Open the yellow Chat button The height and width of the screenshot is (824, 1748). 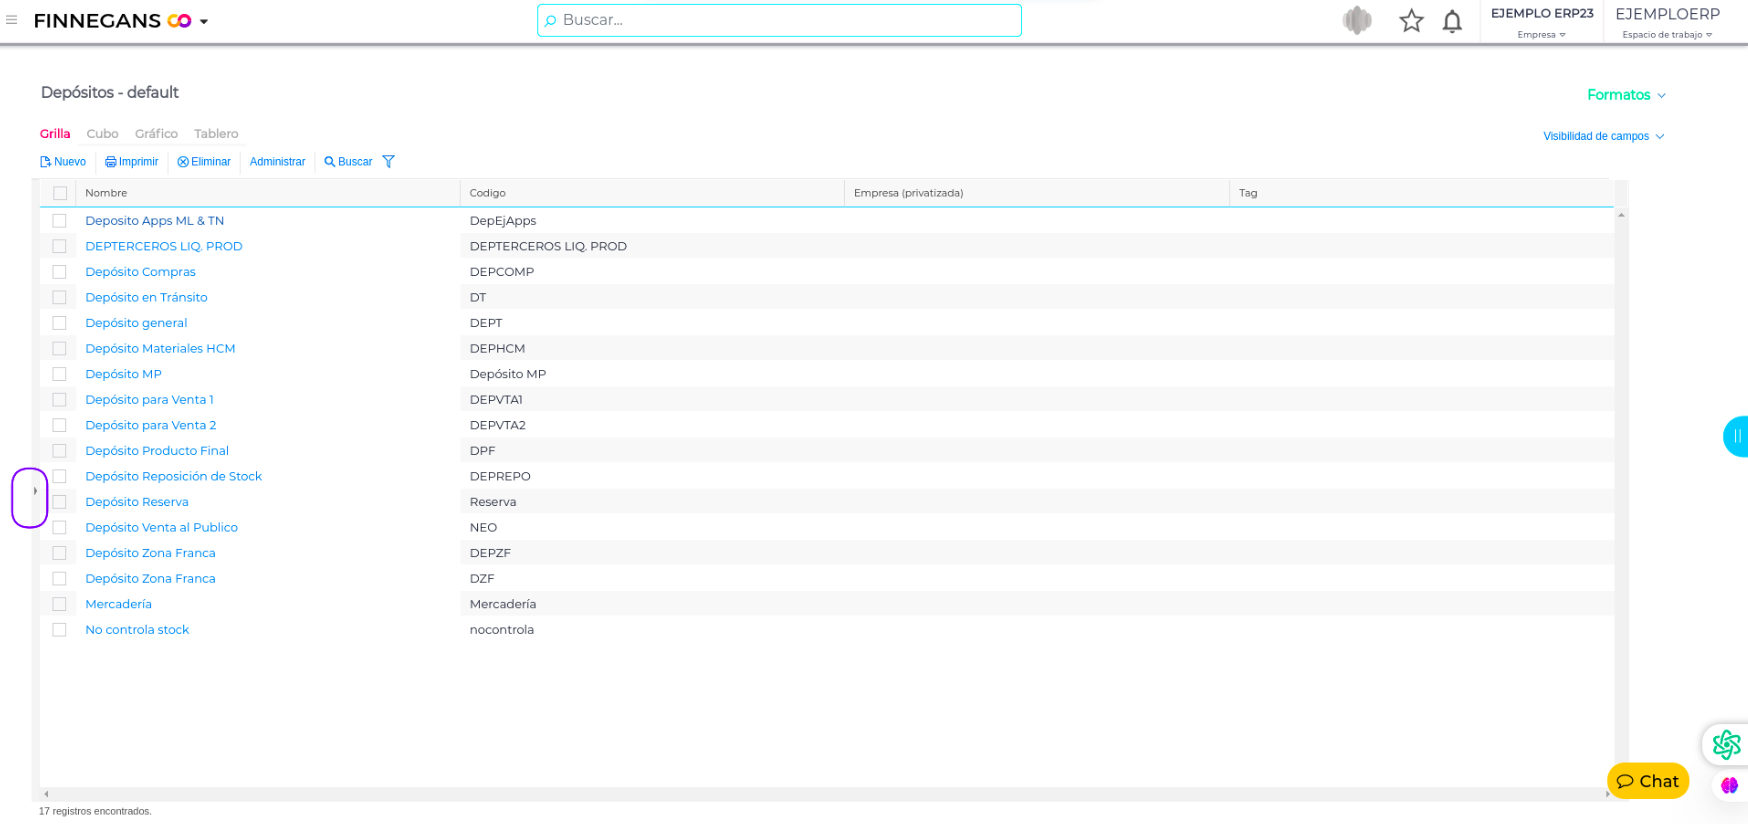coord(1648,781)
